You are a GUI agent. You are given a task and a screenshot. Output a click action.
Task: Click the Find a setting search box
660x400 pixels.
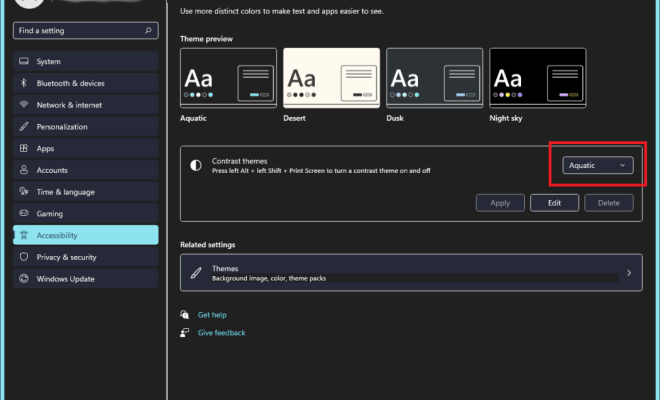pyautogui.click(x=86, y=30)
